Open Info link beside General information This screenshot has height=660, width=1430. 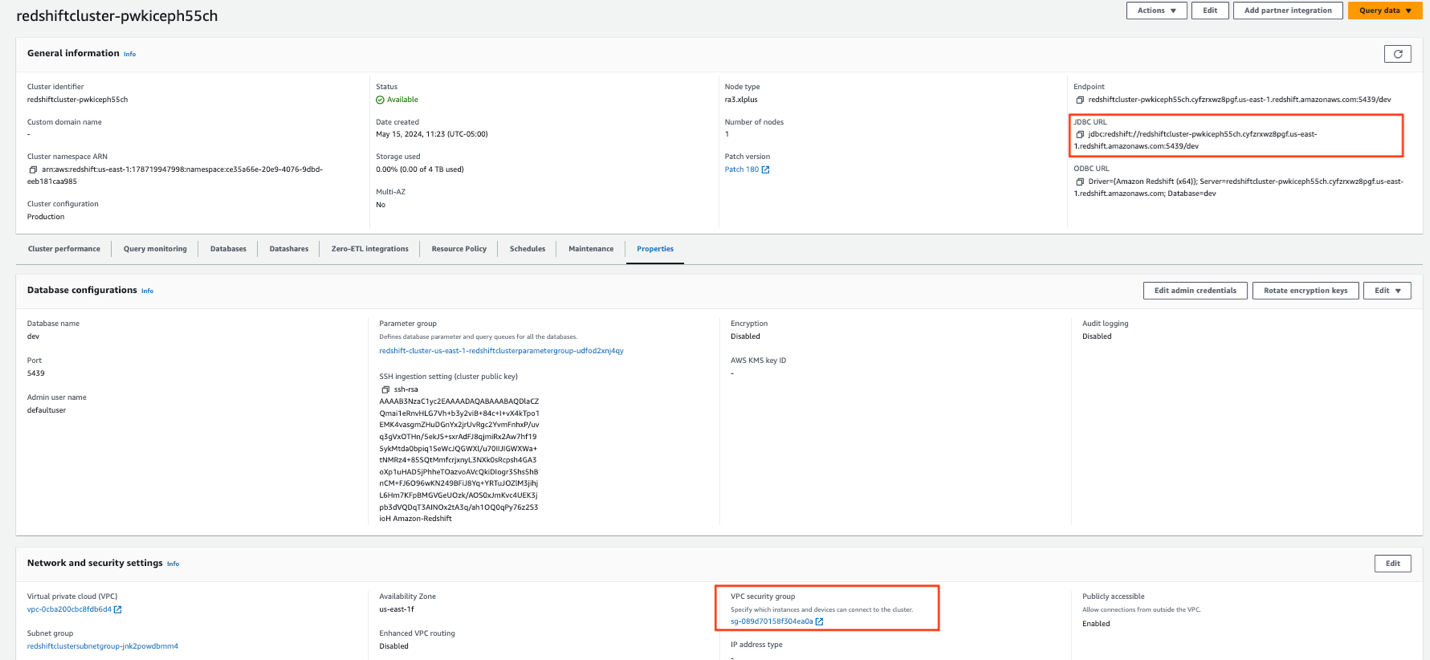pos(130,54)
